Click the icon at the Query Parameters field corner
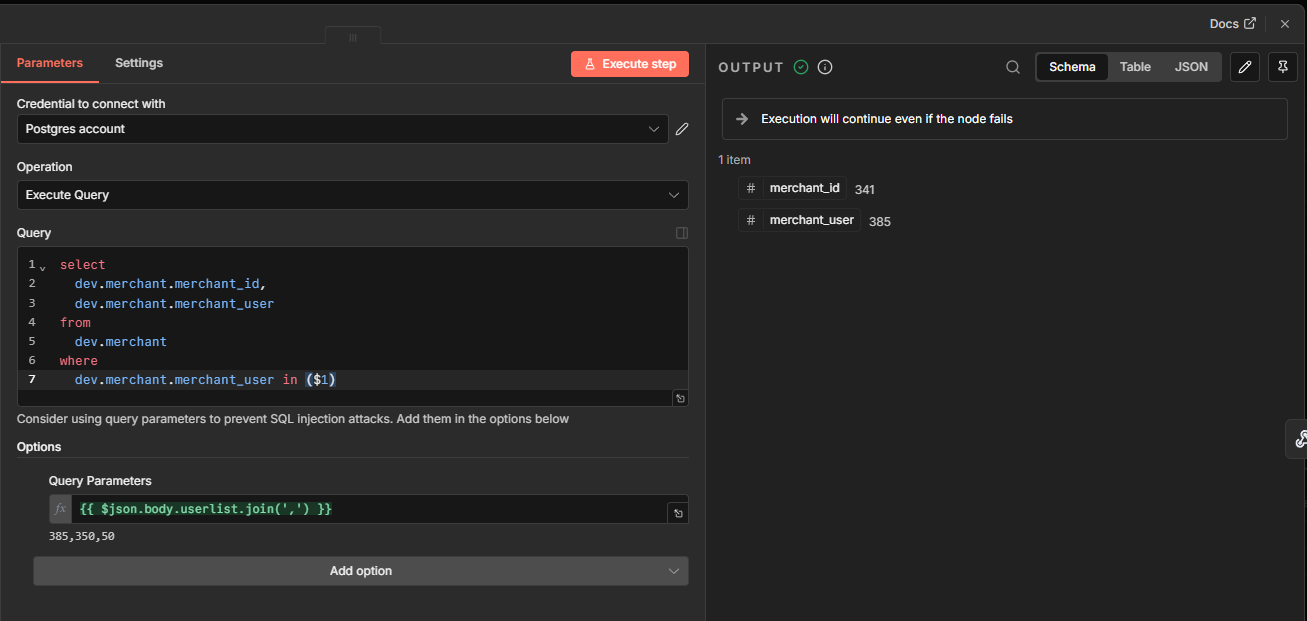This screenshot has height=621, width=1307. pyautogui.click(x=678, y=513)
